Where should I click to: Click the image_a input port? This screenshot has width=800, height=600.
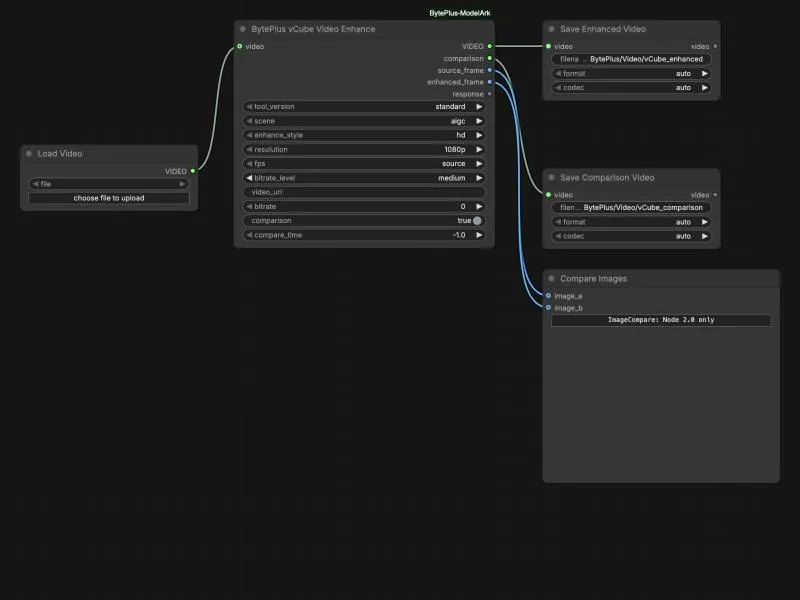[x=548, y=296]
